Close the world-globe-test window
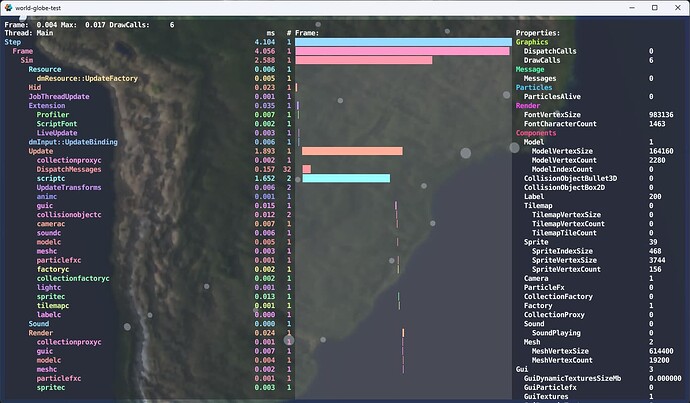Screen dimensions: 690x403 click(x=674, y=7)
